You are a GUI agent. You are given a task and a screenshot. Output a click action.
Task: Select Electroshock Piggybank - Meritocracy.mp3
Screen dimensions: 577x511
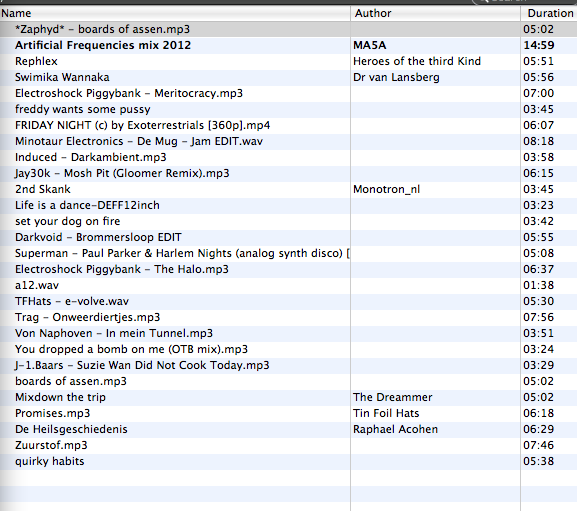[x=288, y=93]
